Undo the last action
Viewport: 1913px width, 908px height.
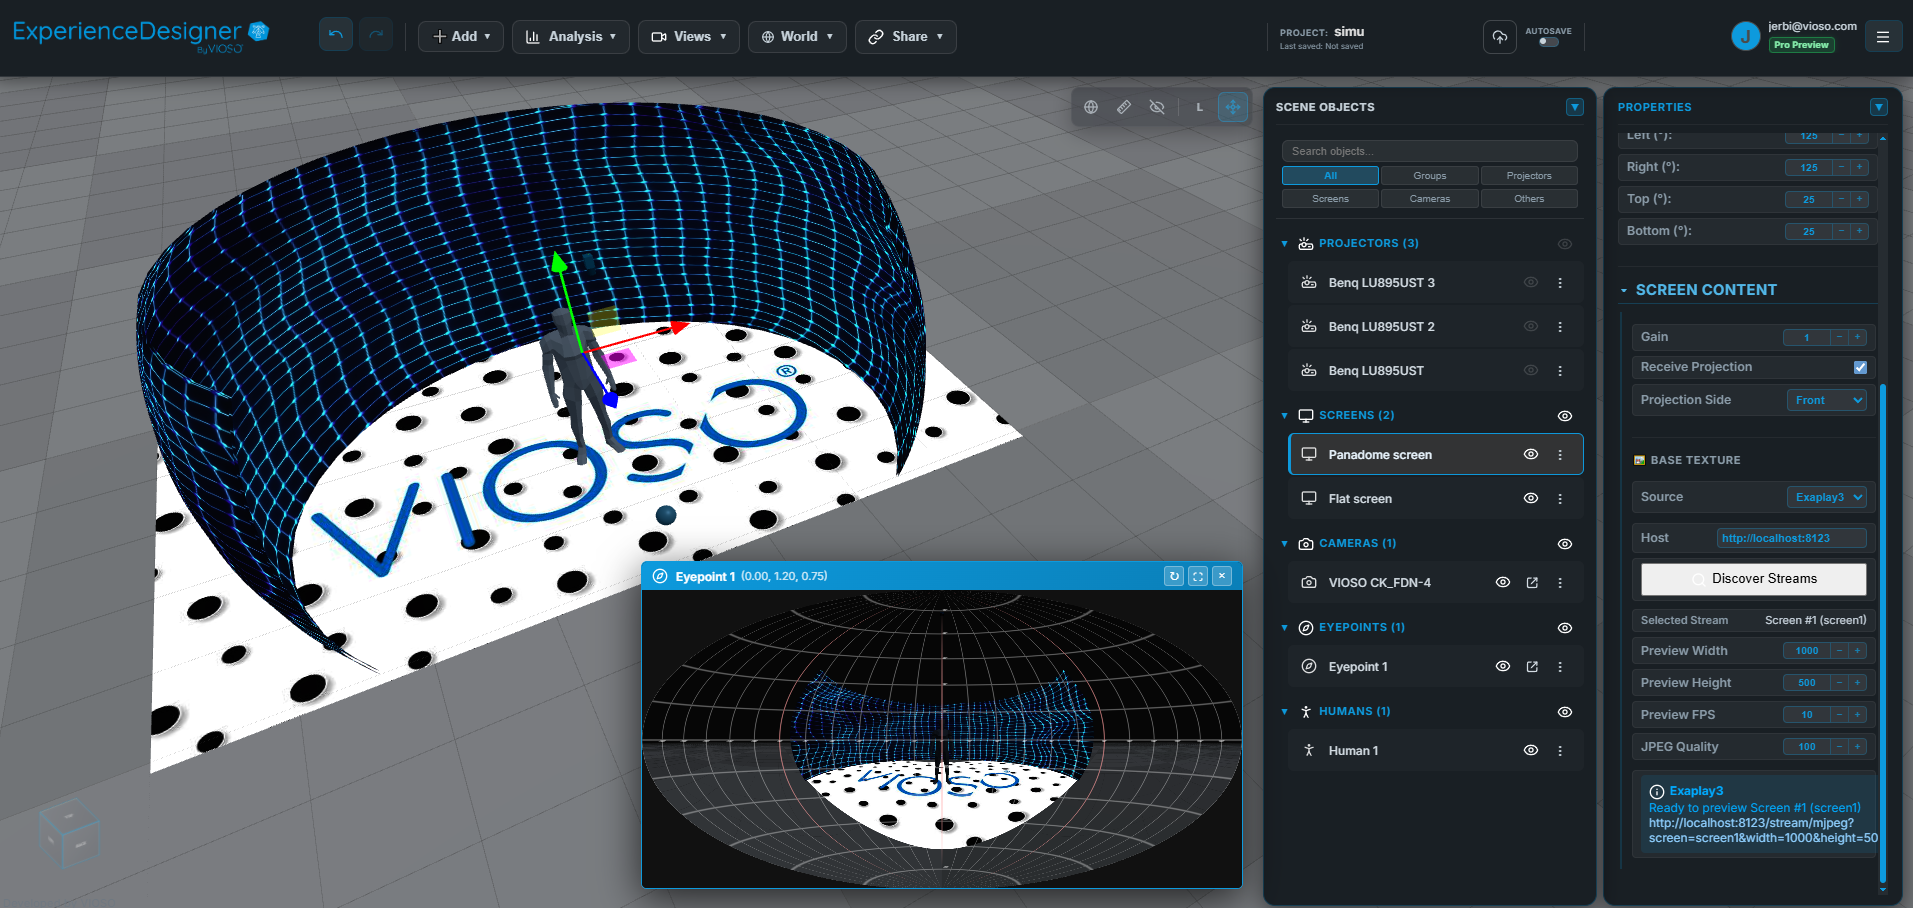(335, 36)
